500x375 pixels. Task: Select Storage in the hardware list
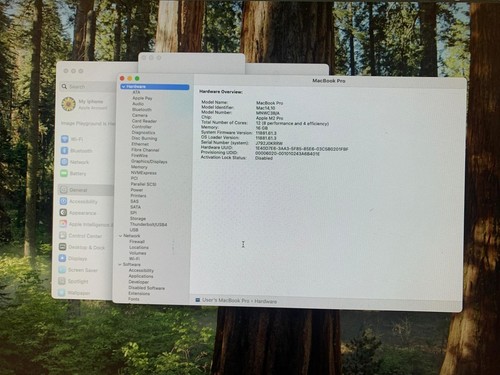(x=138, y=219)
